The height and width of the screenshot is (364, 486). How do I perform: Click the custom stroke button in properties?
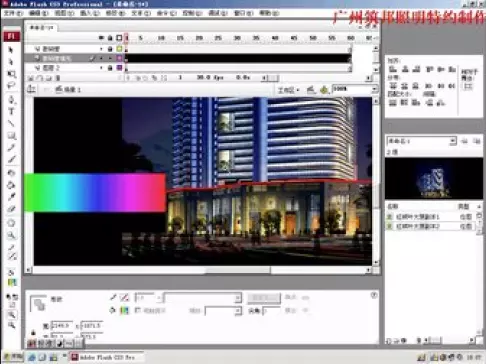click(264, 298)
